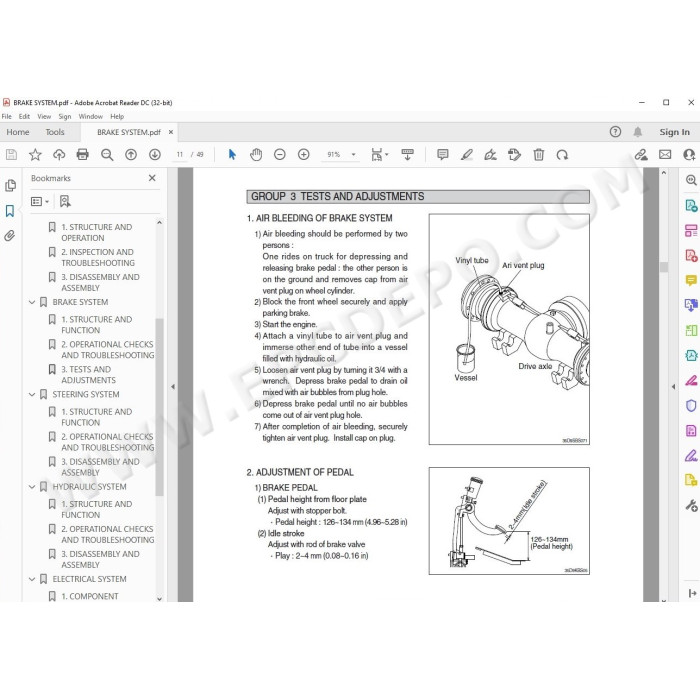Open the Window menu
Viewport: 700px width, 700px height.
[91, 117]
